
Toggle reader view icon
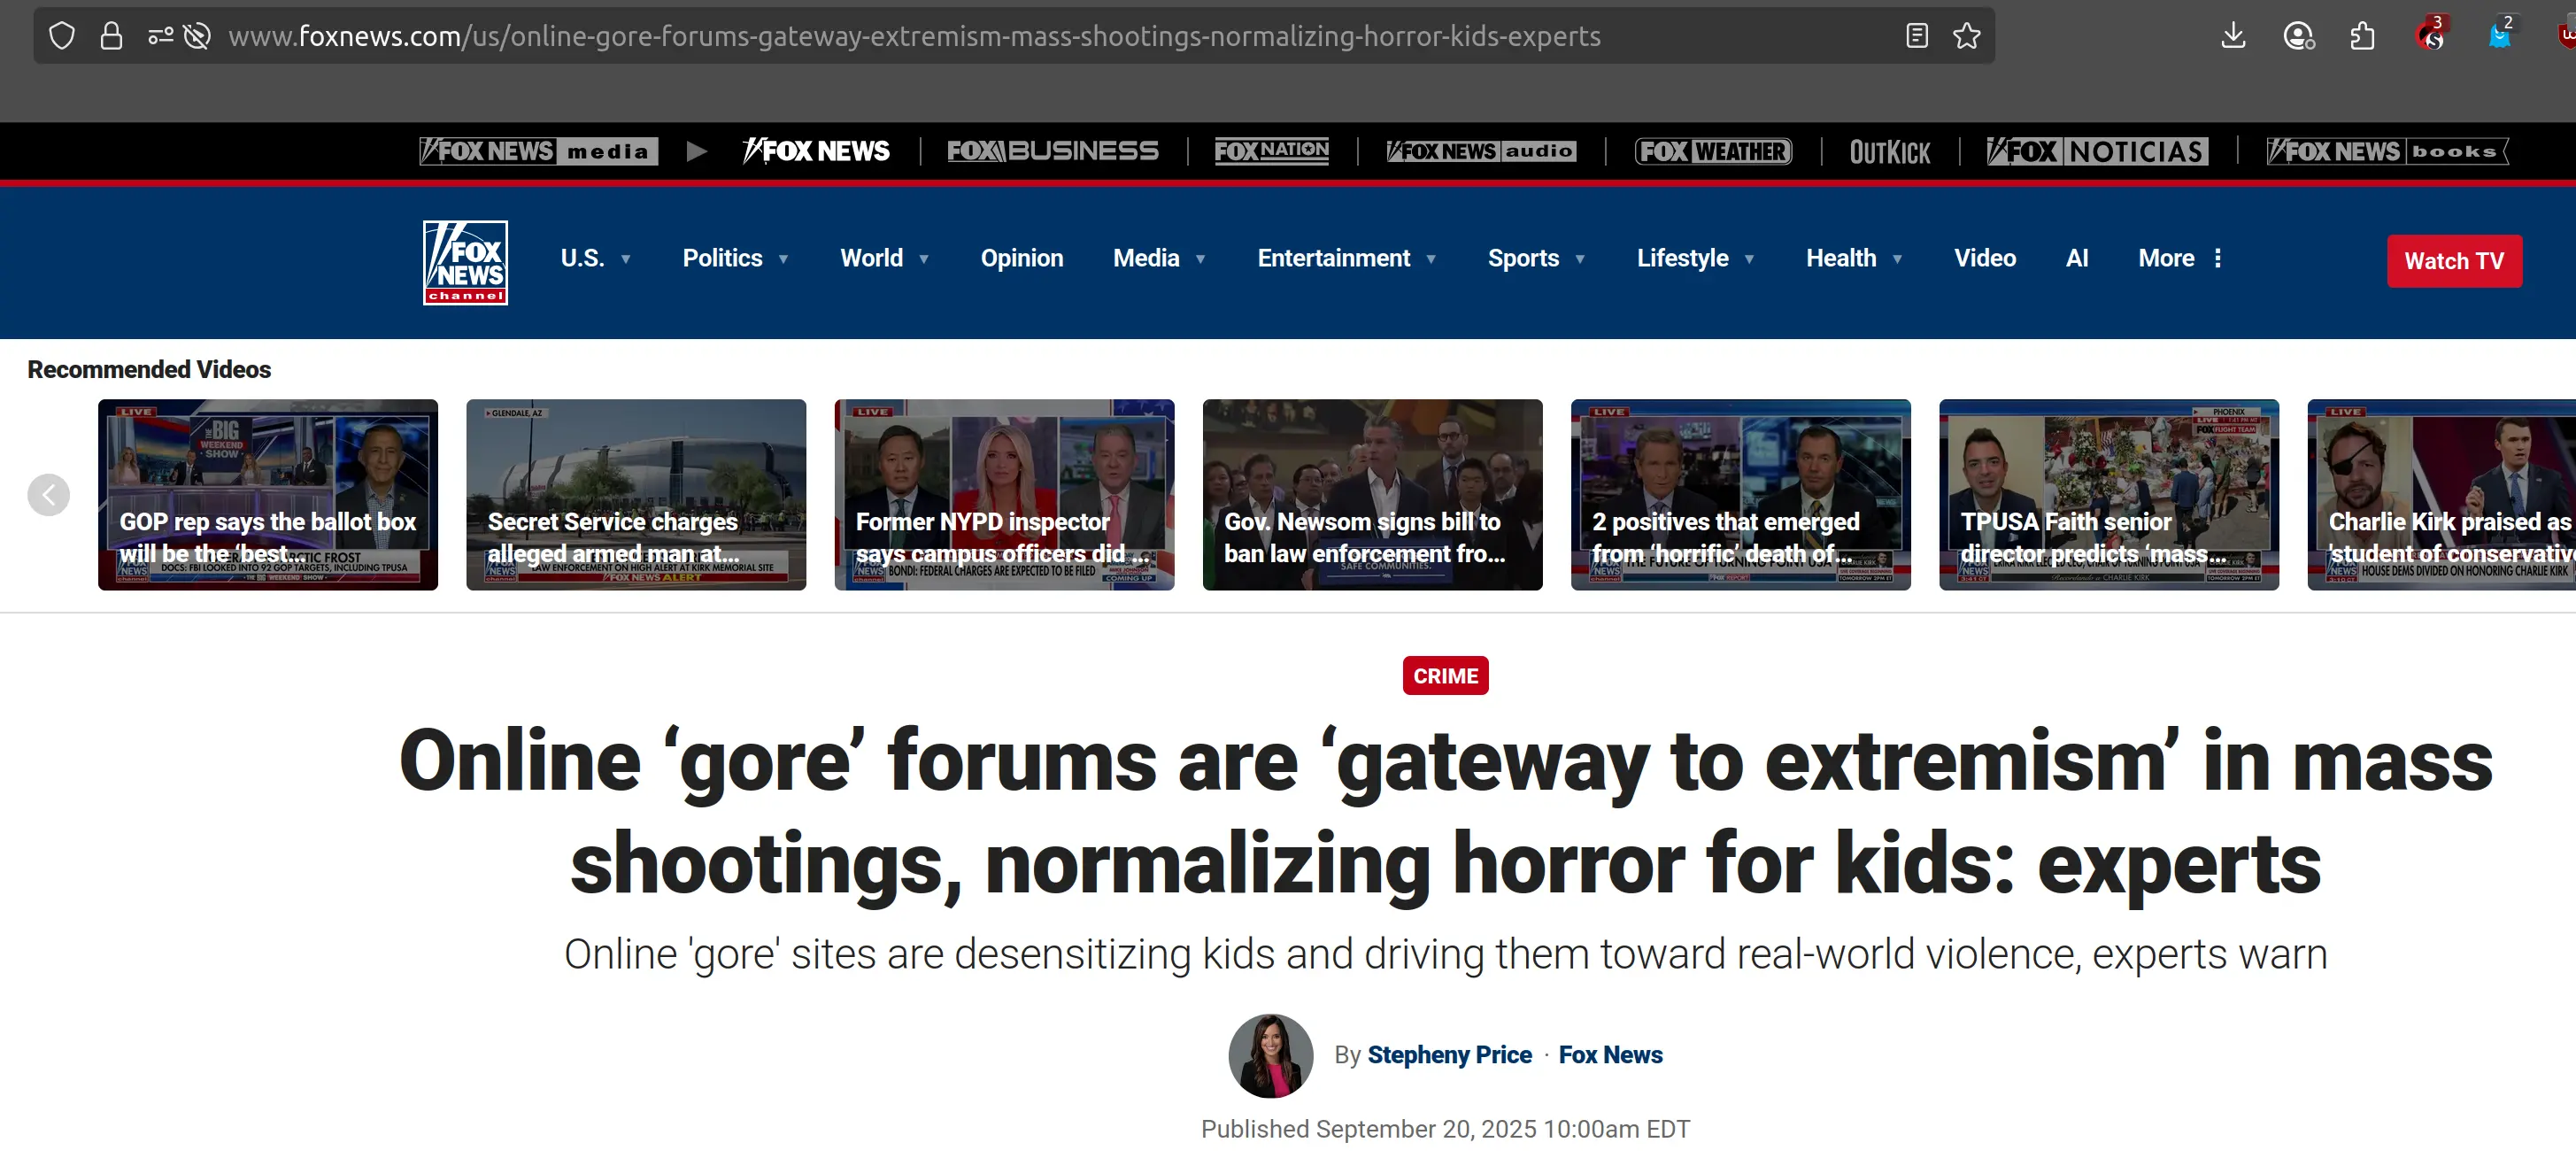1916,36
